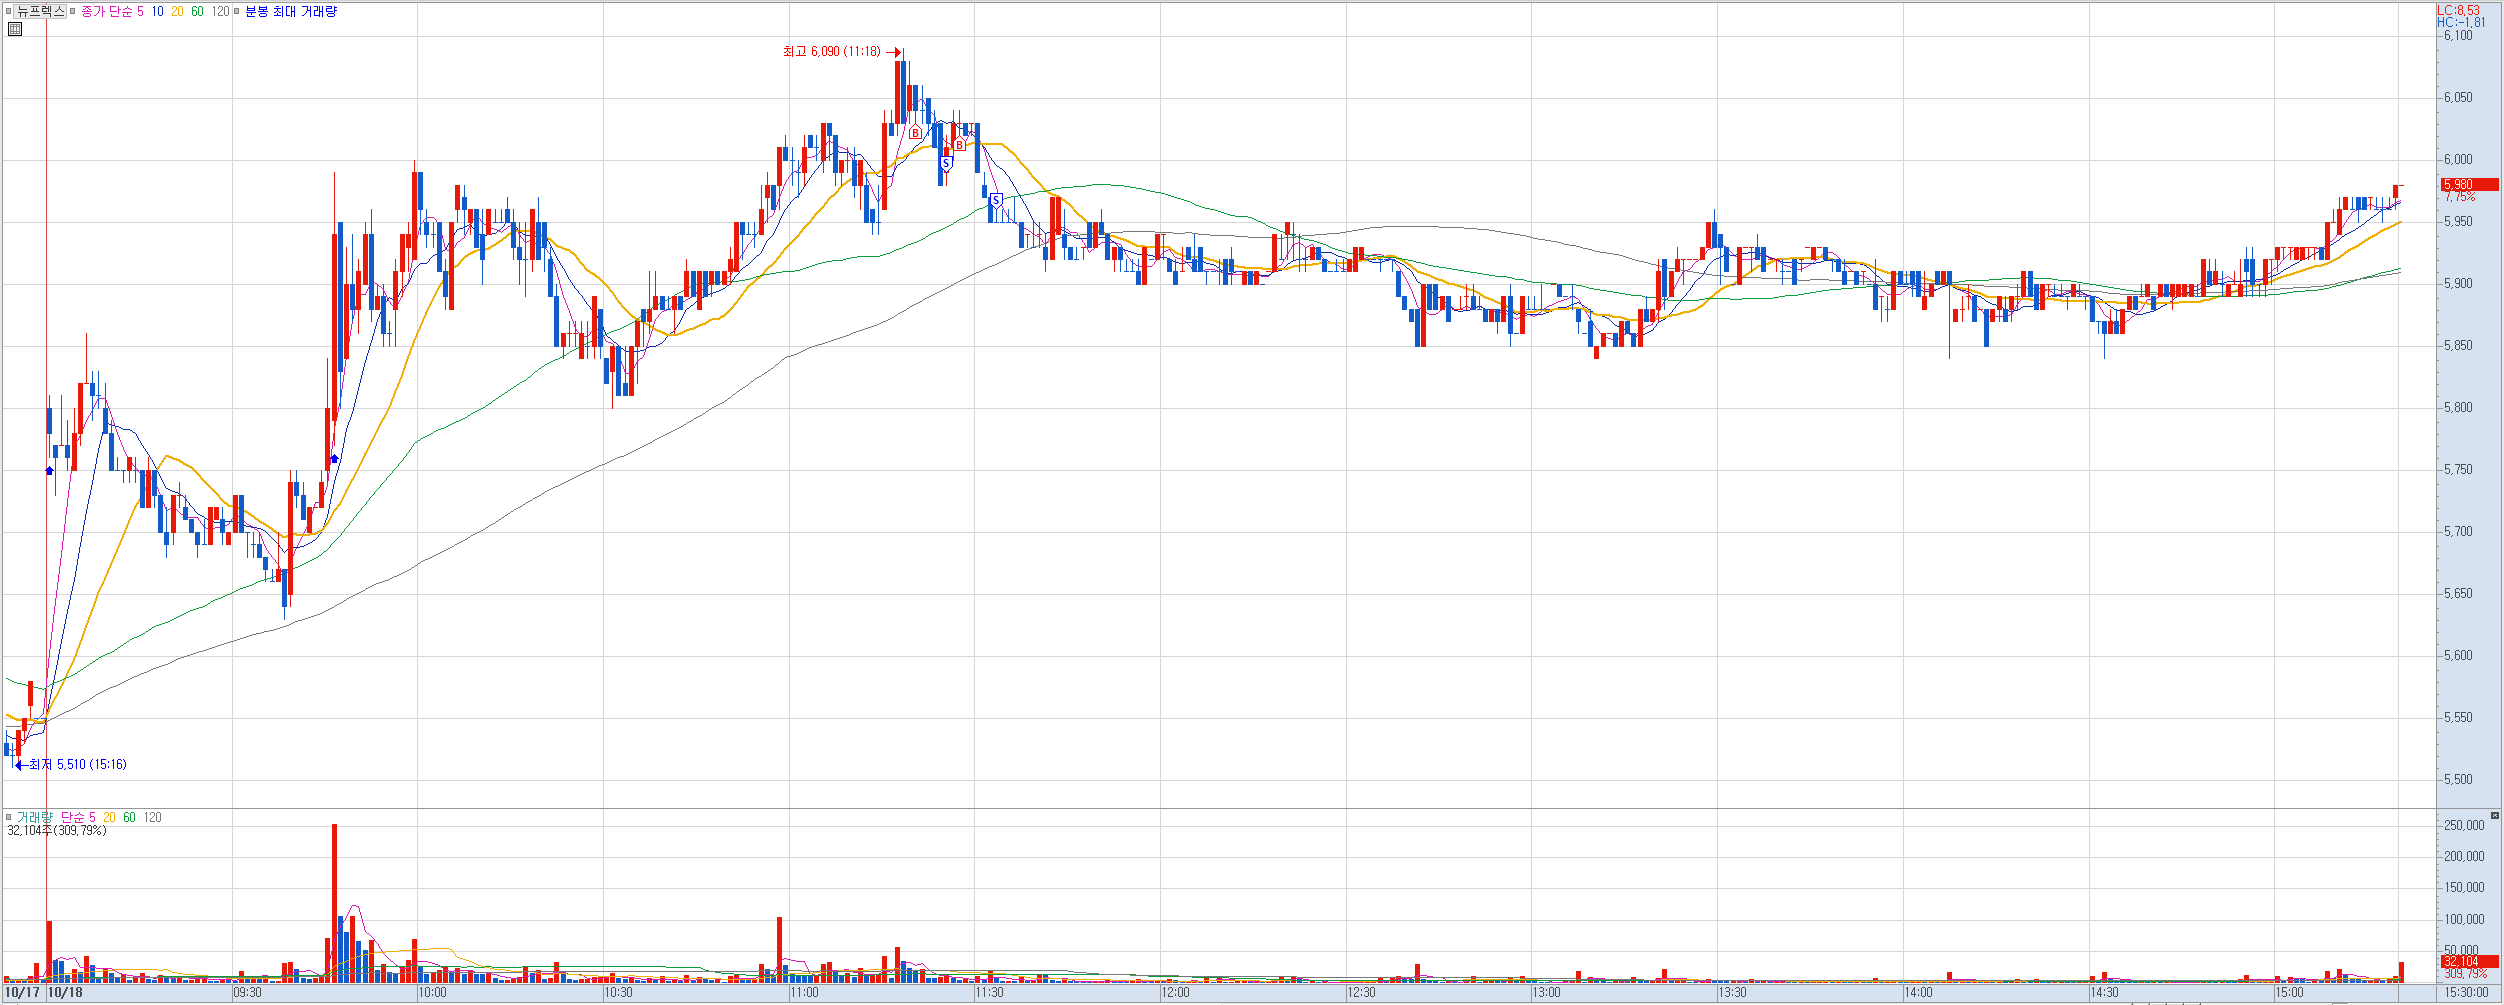
Task: Click the 100,000 volume axis label
Action: tap(2464, 919)
